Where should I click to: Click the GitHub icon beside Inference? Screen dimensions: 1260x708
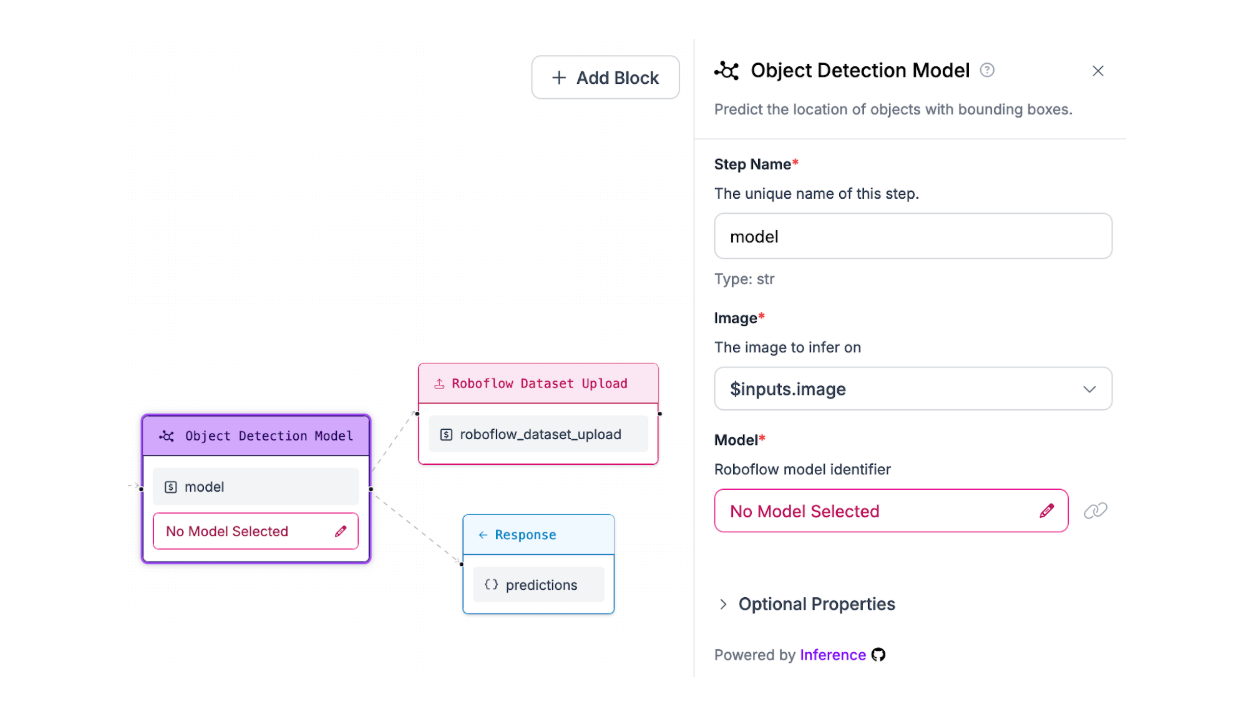tap(879, 655)
